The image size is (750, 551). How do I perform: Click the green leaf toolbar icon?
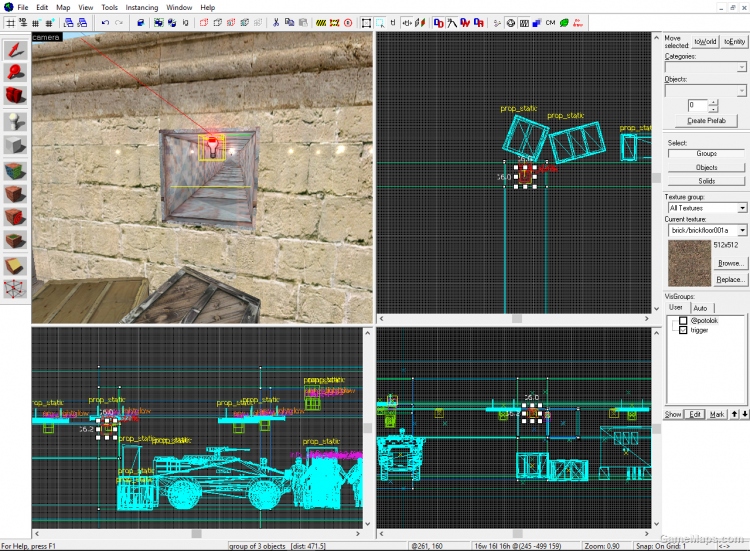point(564,22)
